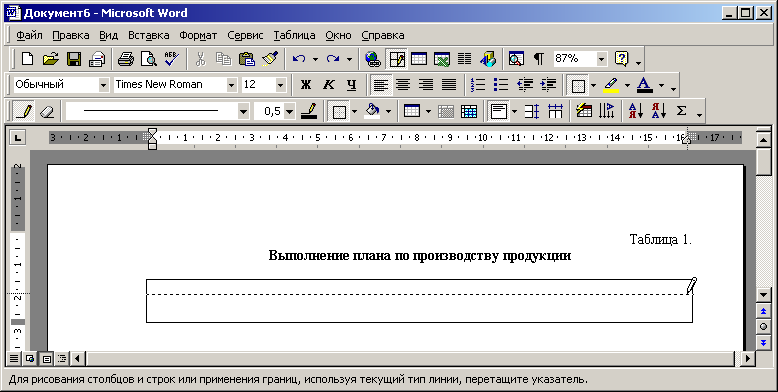Toggle Draw Table pencil tool
The image size is (778, 392).
pos(23,111)
